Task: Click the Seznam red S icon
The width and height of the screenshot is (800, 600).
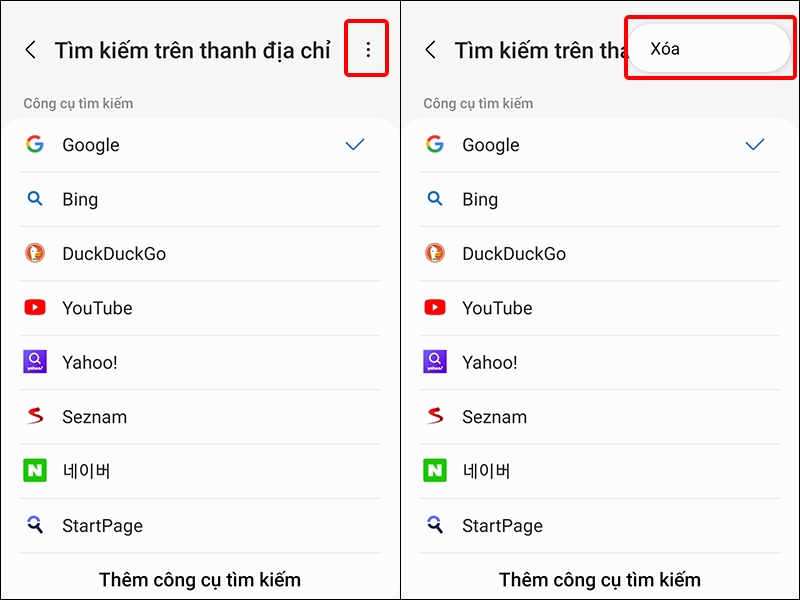Action: pyautogui.click(x=34, y=417)
